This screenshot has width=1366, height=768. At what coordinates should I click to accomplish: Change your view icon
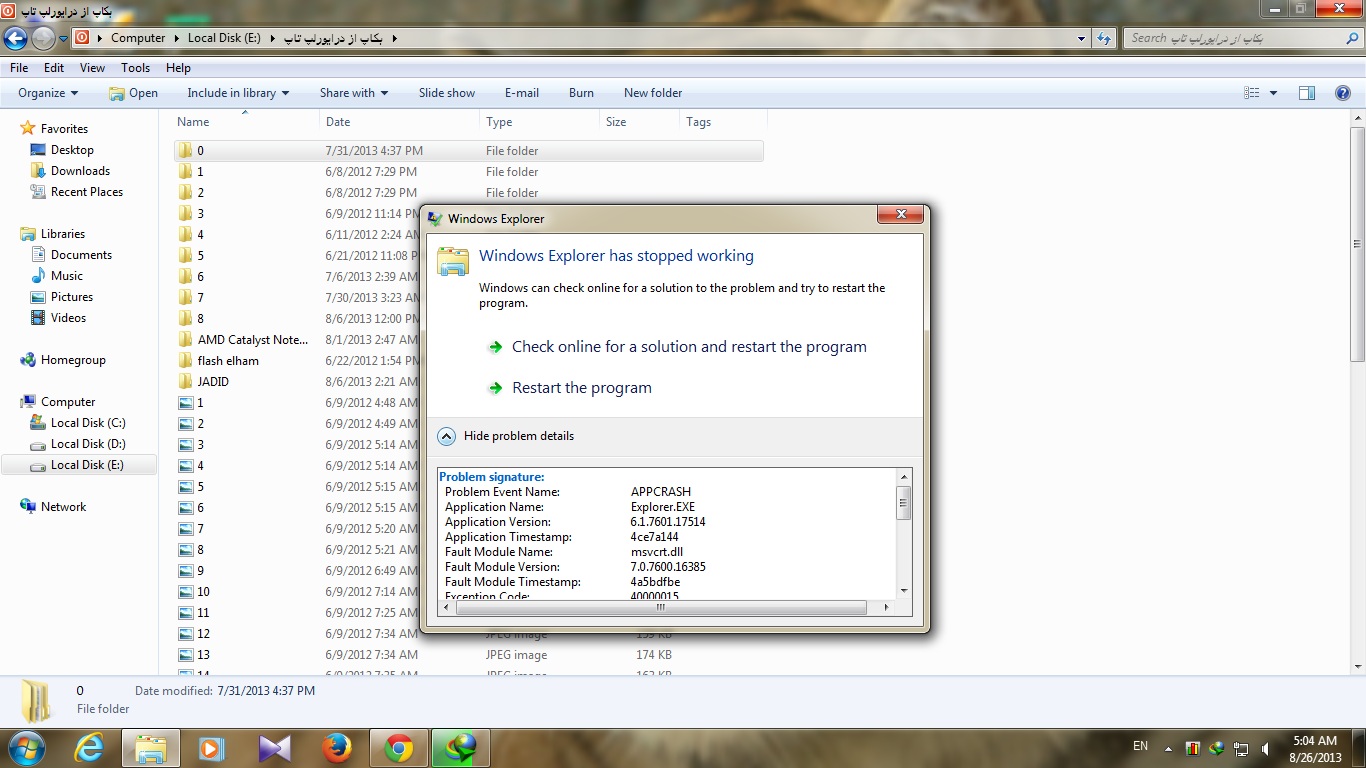click(x=1251, y=93)
